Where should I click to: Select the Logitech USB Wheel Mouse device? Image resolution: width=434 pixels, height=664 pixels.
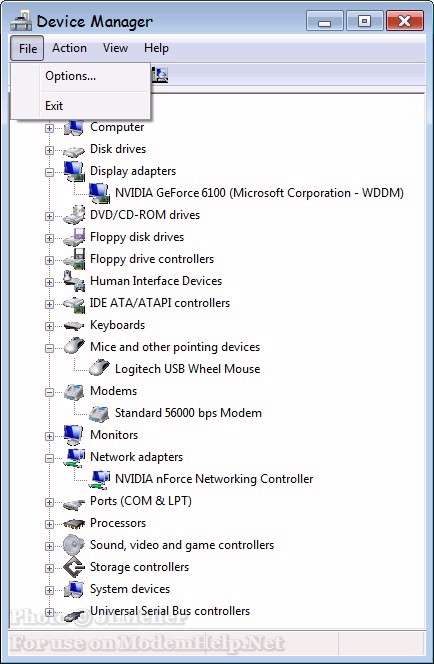[x=187, y=369]
